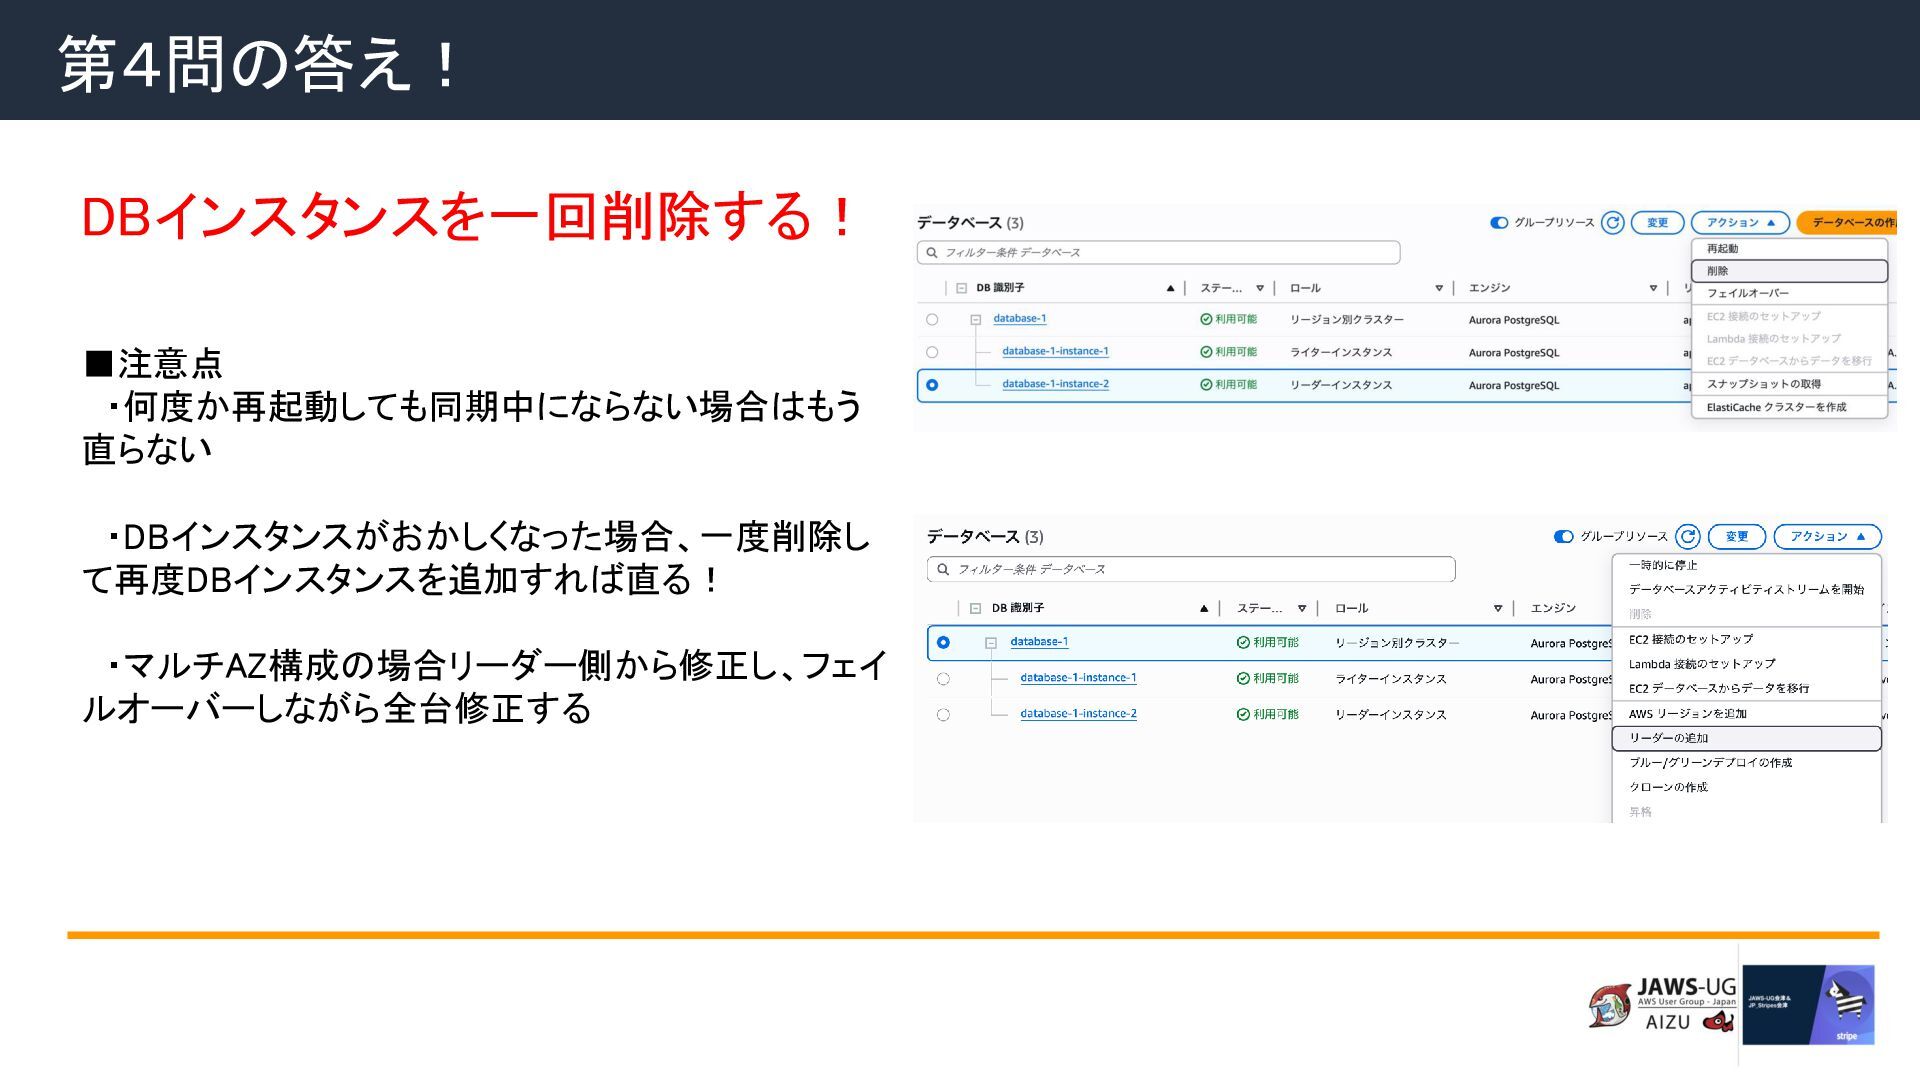Click refresh icon in lower database panel
Image resolution: width=1920 pixels, height=1080 pixels.
click(x=1688, y=537)
